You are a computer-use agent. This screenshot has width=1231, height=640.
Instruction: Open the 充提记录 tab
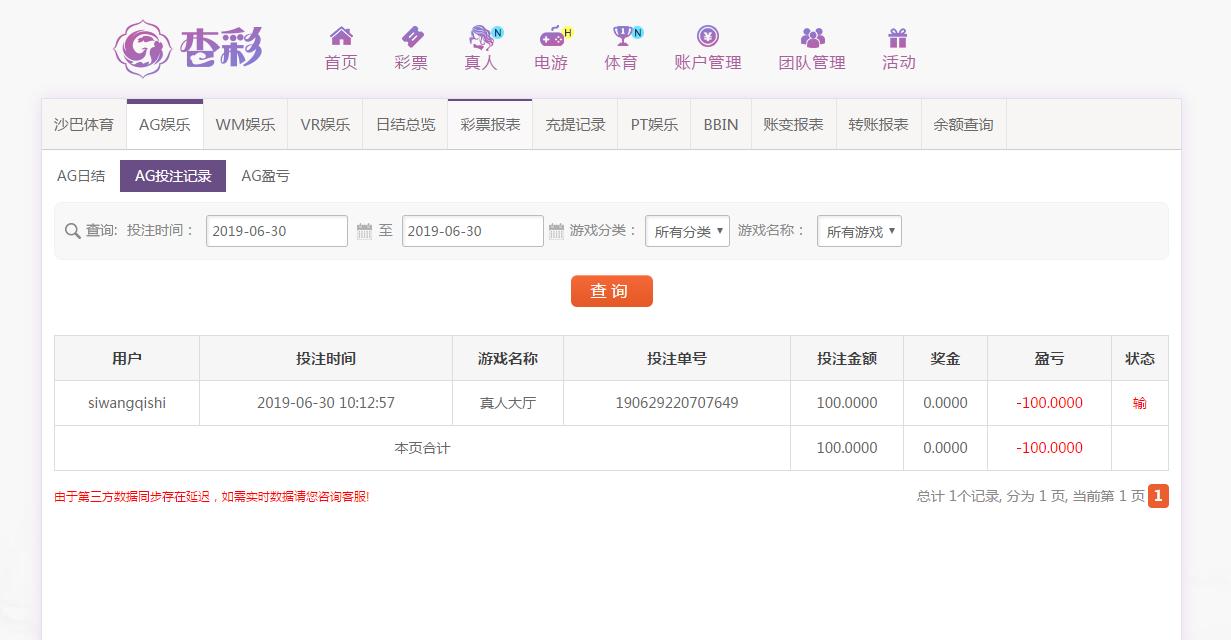(x=575, y=125)
